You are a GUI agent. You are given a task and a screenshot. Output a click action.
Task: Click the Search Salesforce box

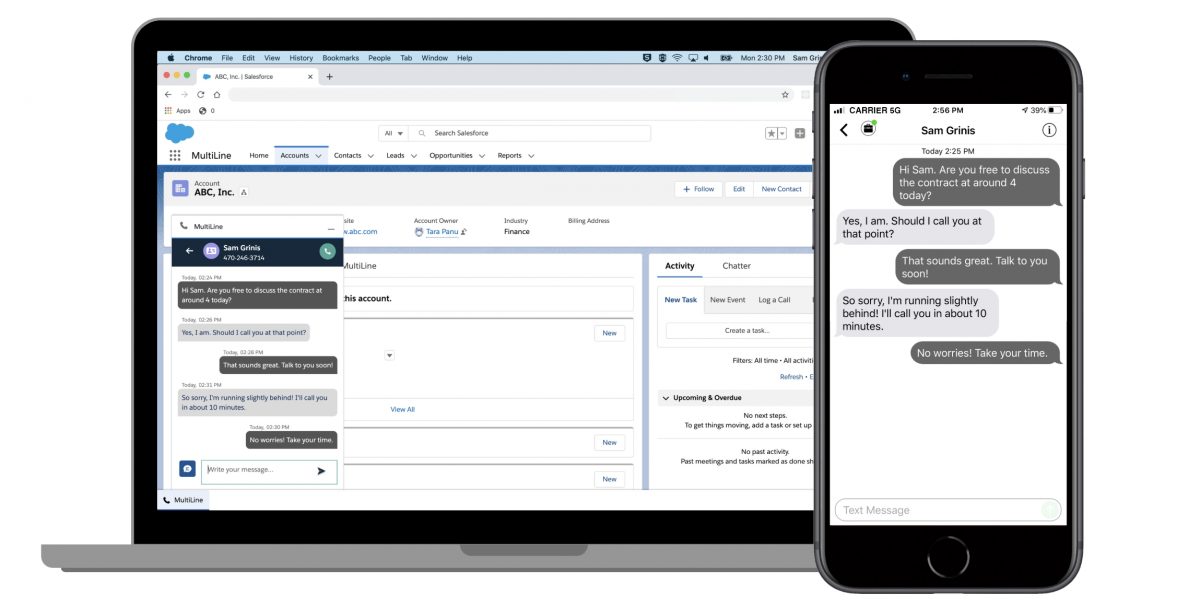pos(530,133)
